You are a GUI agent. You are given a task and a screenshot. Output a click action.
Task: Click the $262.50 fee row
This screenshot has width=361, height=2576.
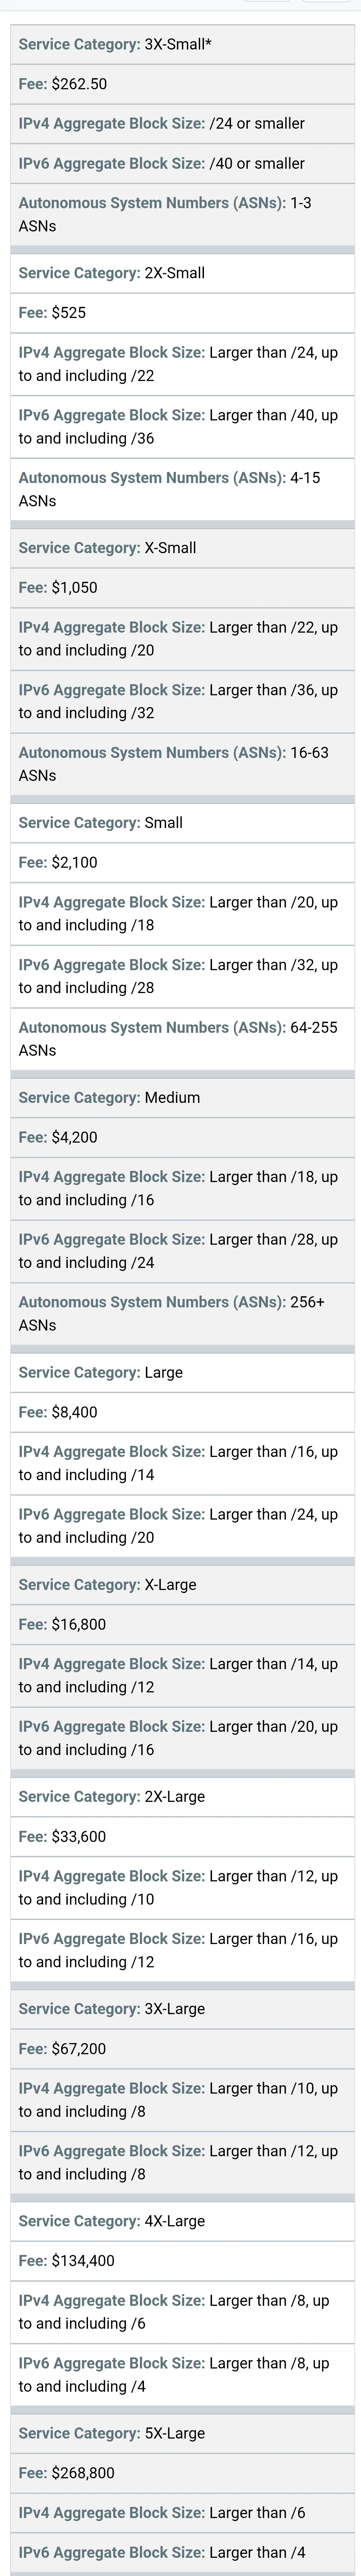pyautogui.click(x=182, y=84)
